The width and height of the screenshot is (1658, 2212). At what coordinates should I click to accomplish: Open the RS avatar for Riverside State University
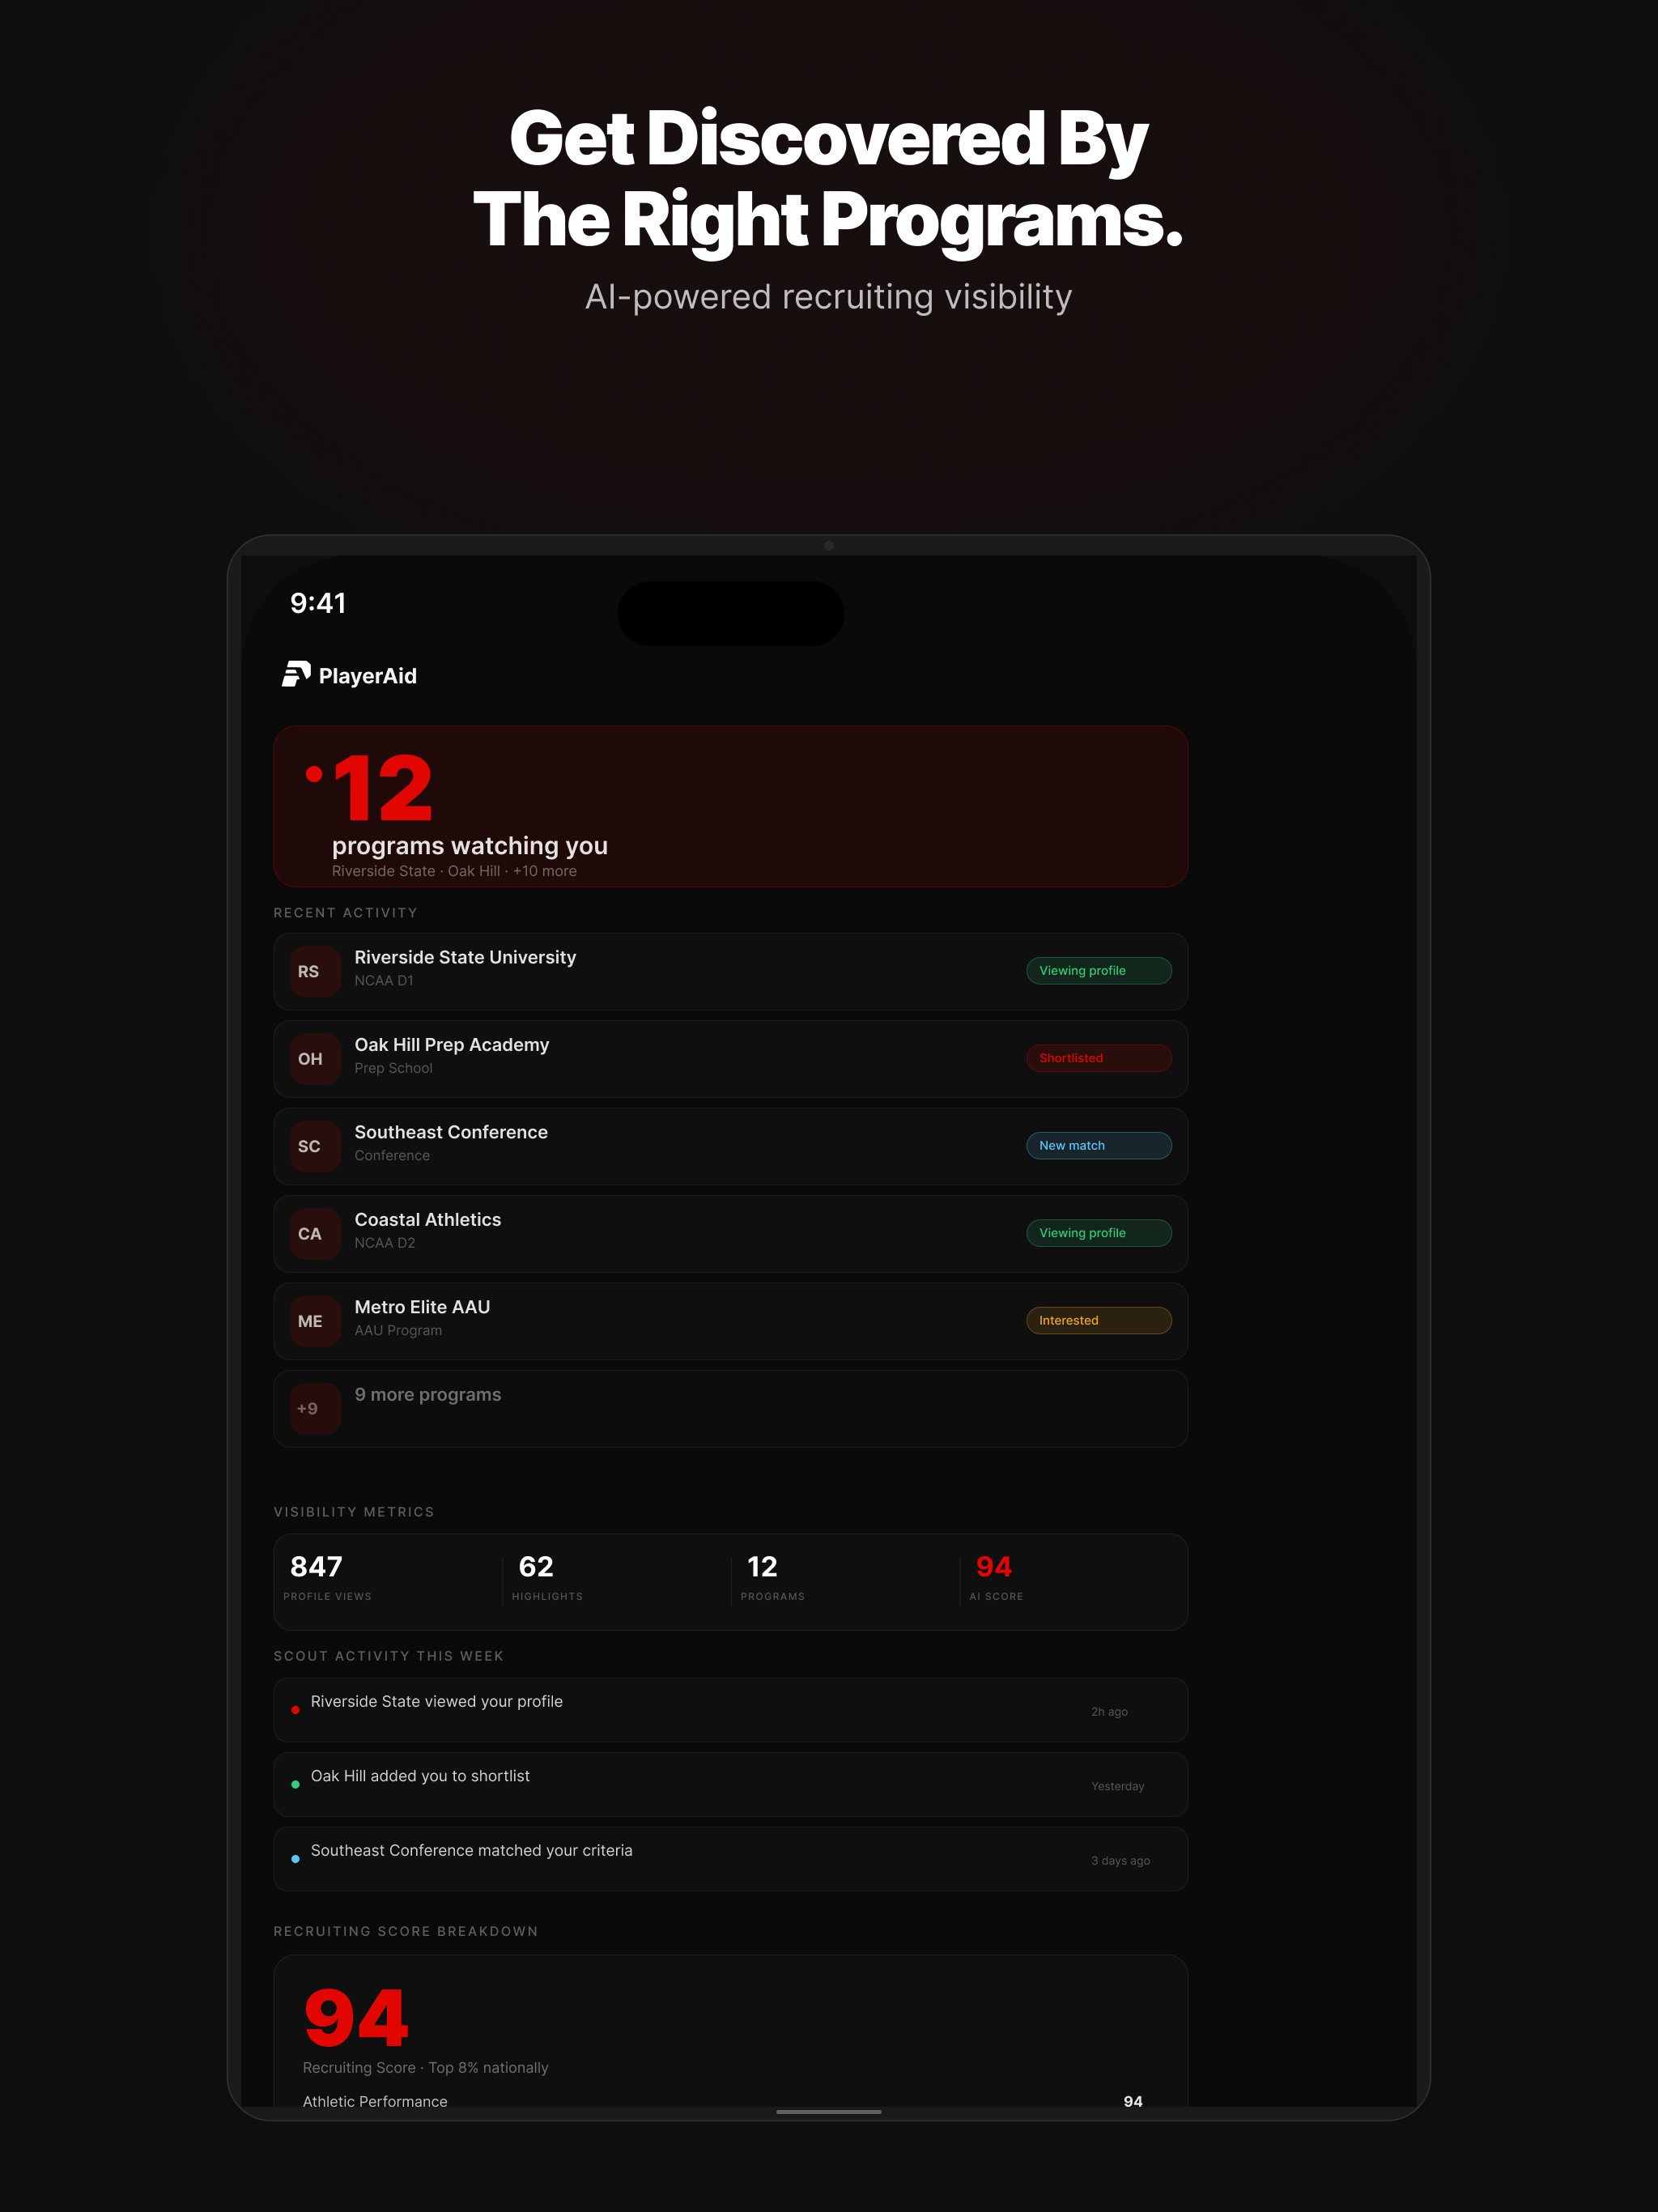[315, 971]
